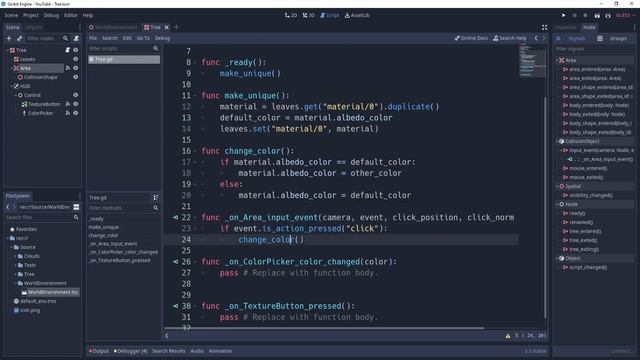This screenshot has height=360, width=640.
Task: Open the Scene menu
Action: [x=11, y=16]
